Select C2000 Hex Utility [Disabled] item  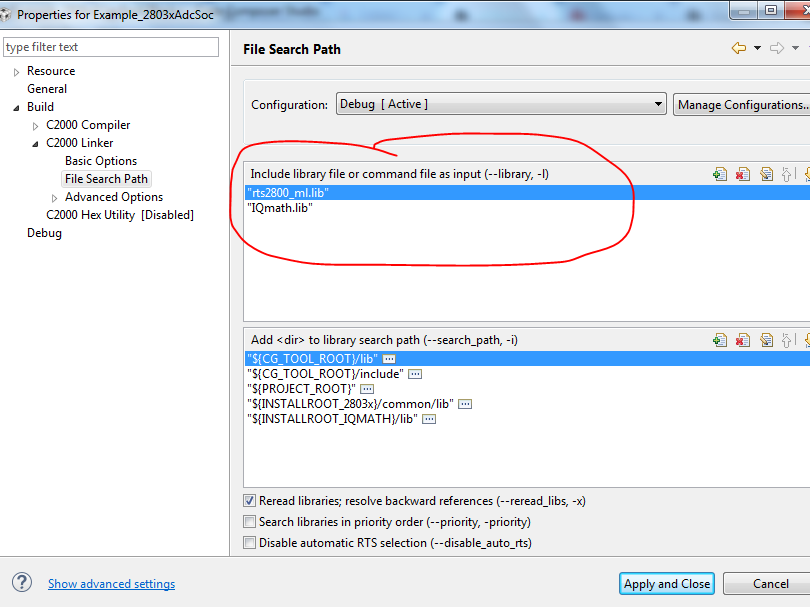click(x=120, y=215)
